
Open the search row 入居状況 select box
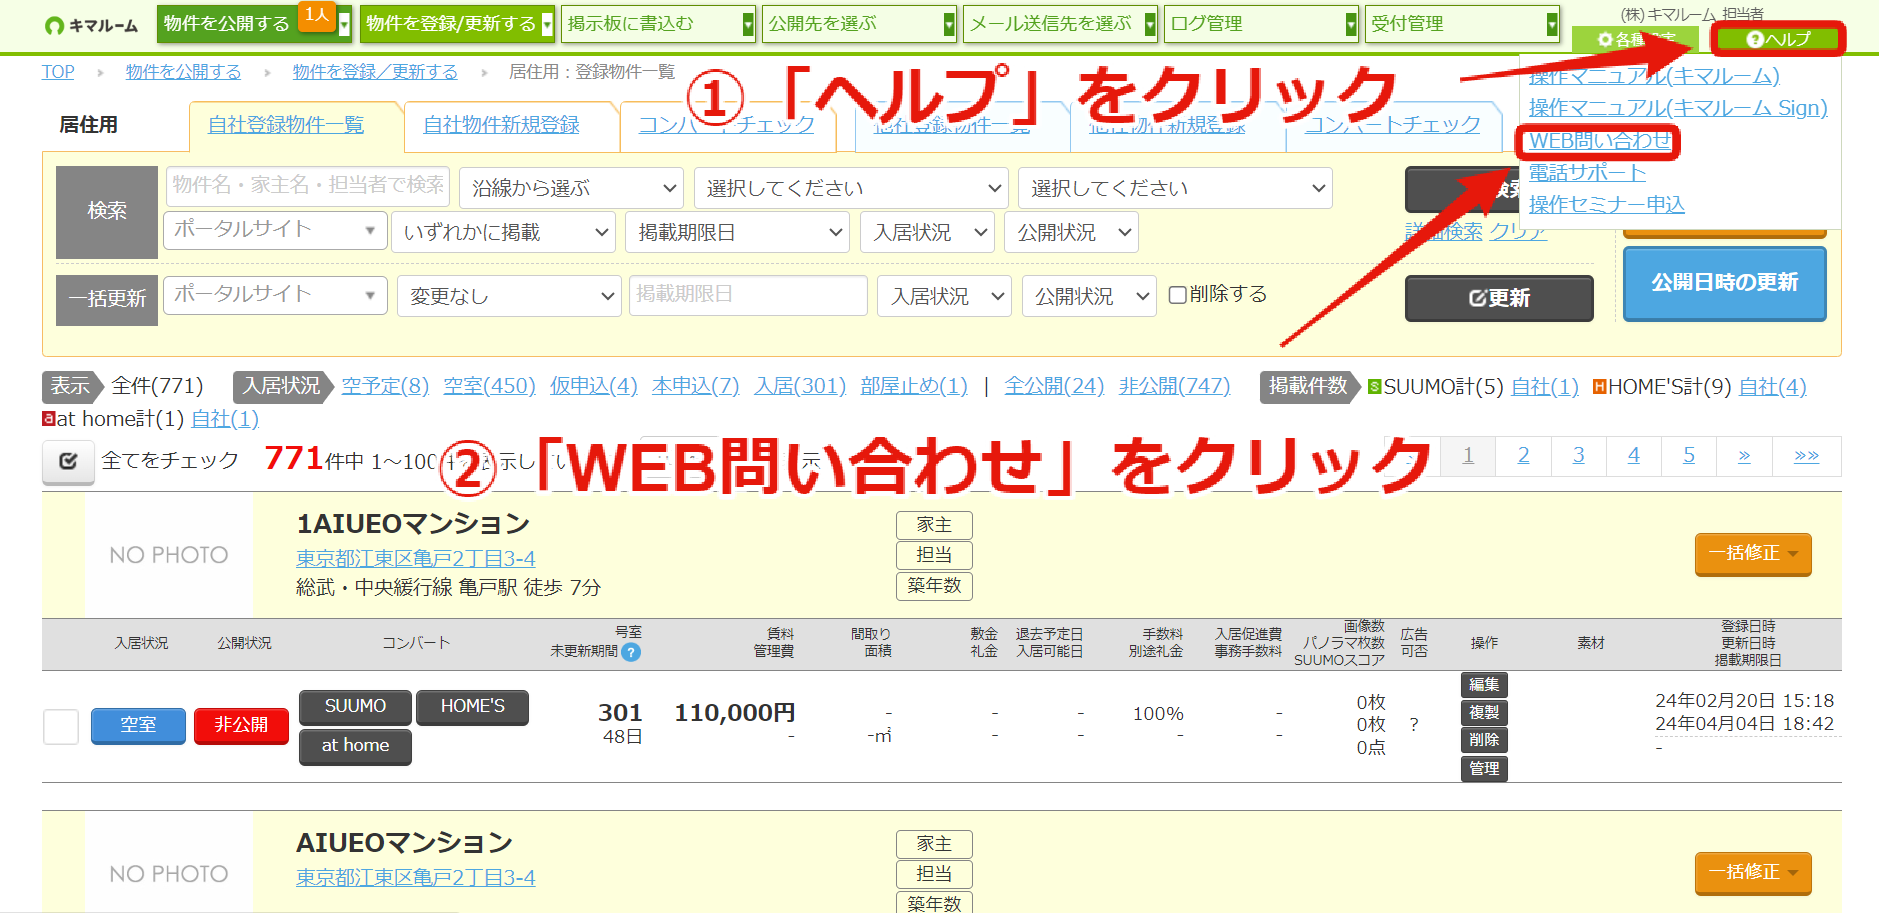[x=928, y=232]
